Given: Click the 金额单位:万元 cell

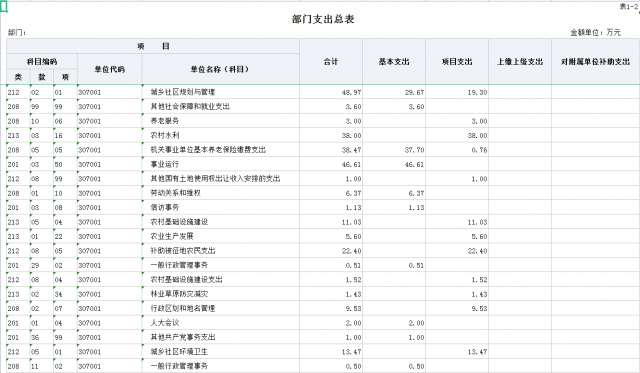Looking at the screenshot, I should click(x=596, y=32).
